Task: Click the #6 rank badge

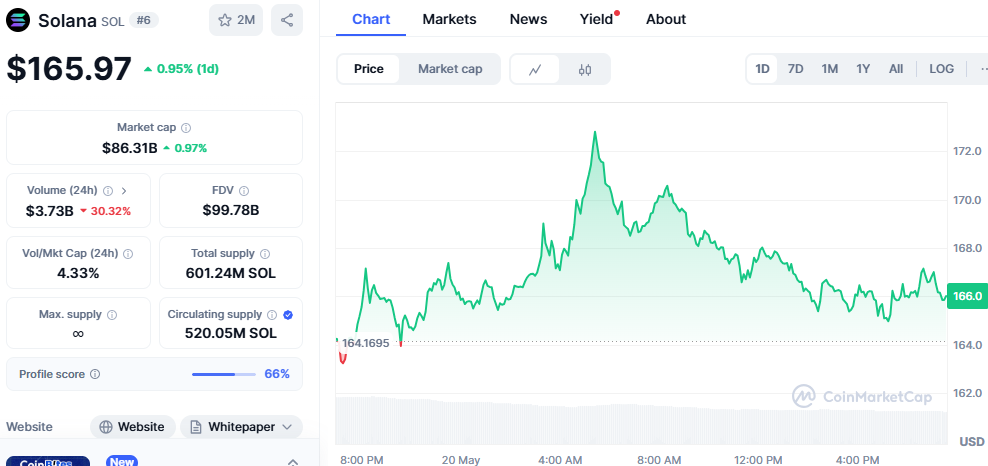Action: [x=144, y=20]
